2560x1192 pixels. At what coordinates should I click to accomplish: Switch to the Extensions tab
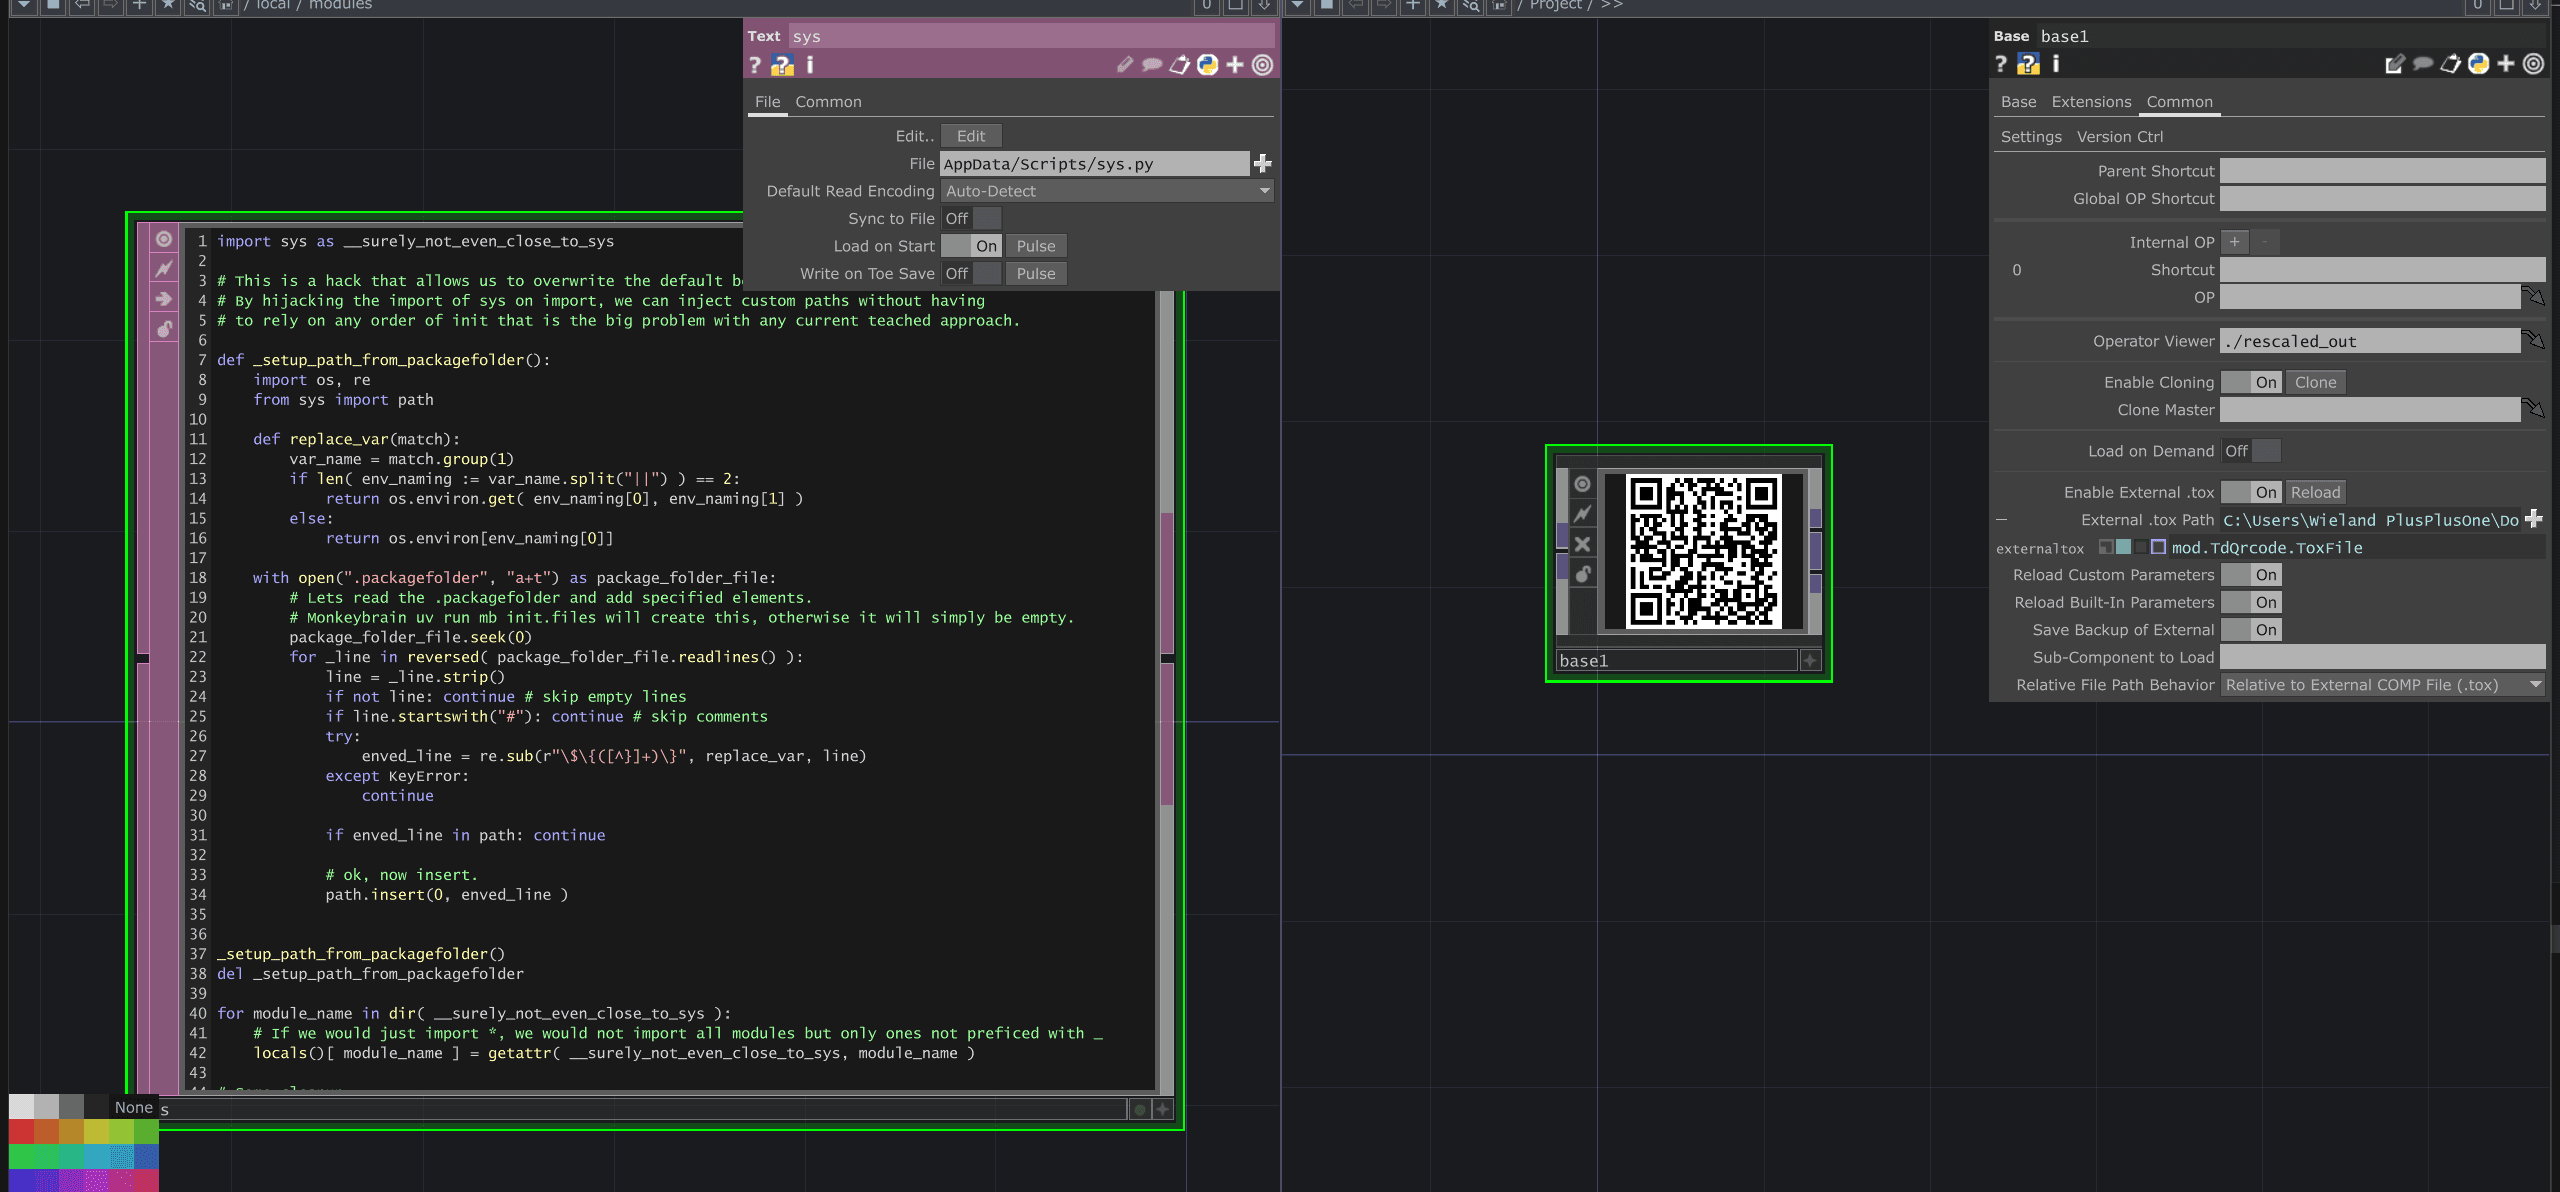click(2091, 102)
